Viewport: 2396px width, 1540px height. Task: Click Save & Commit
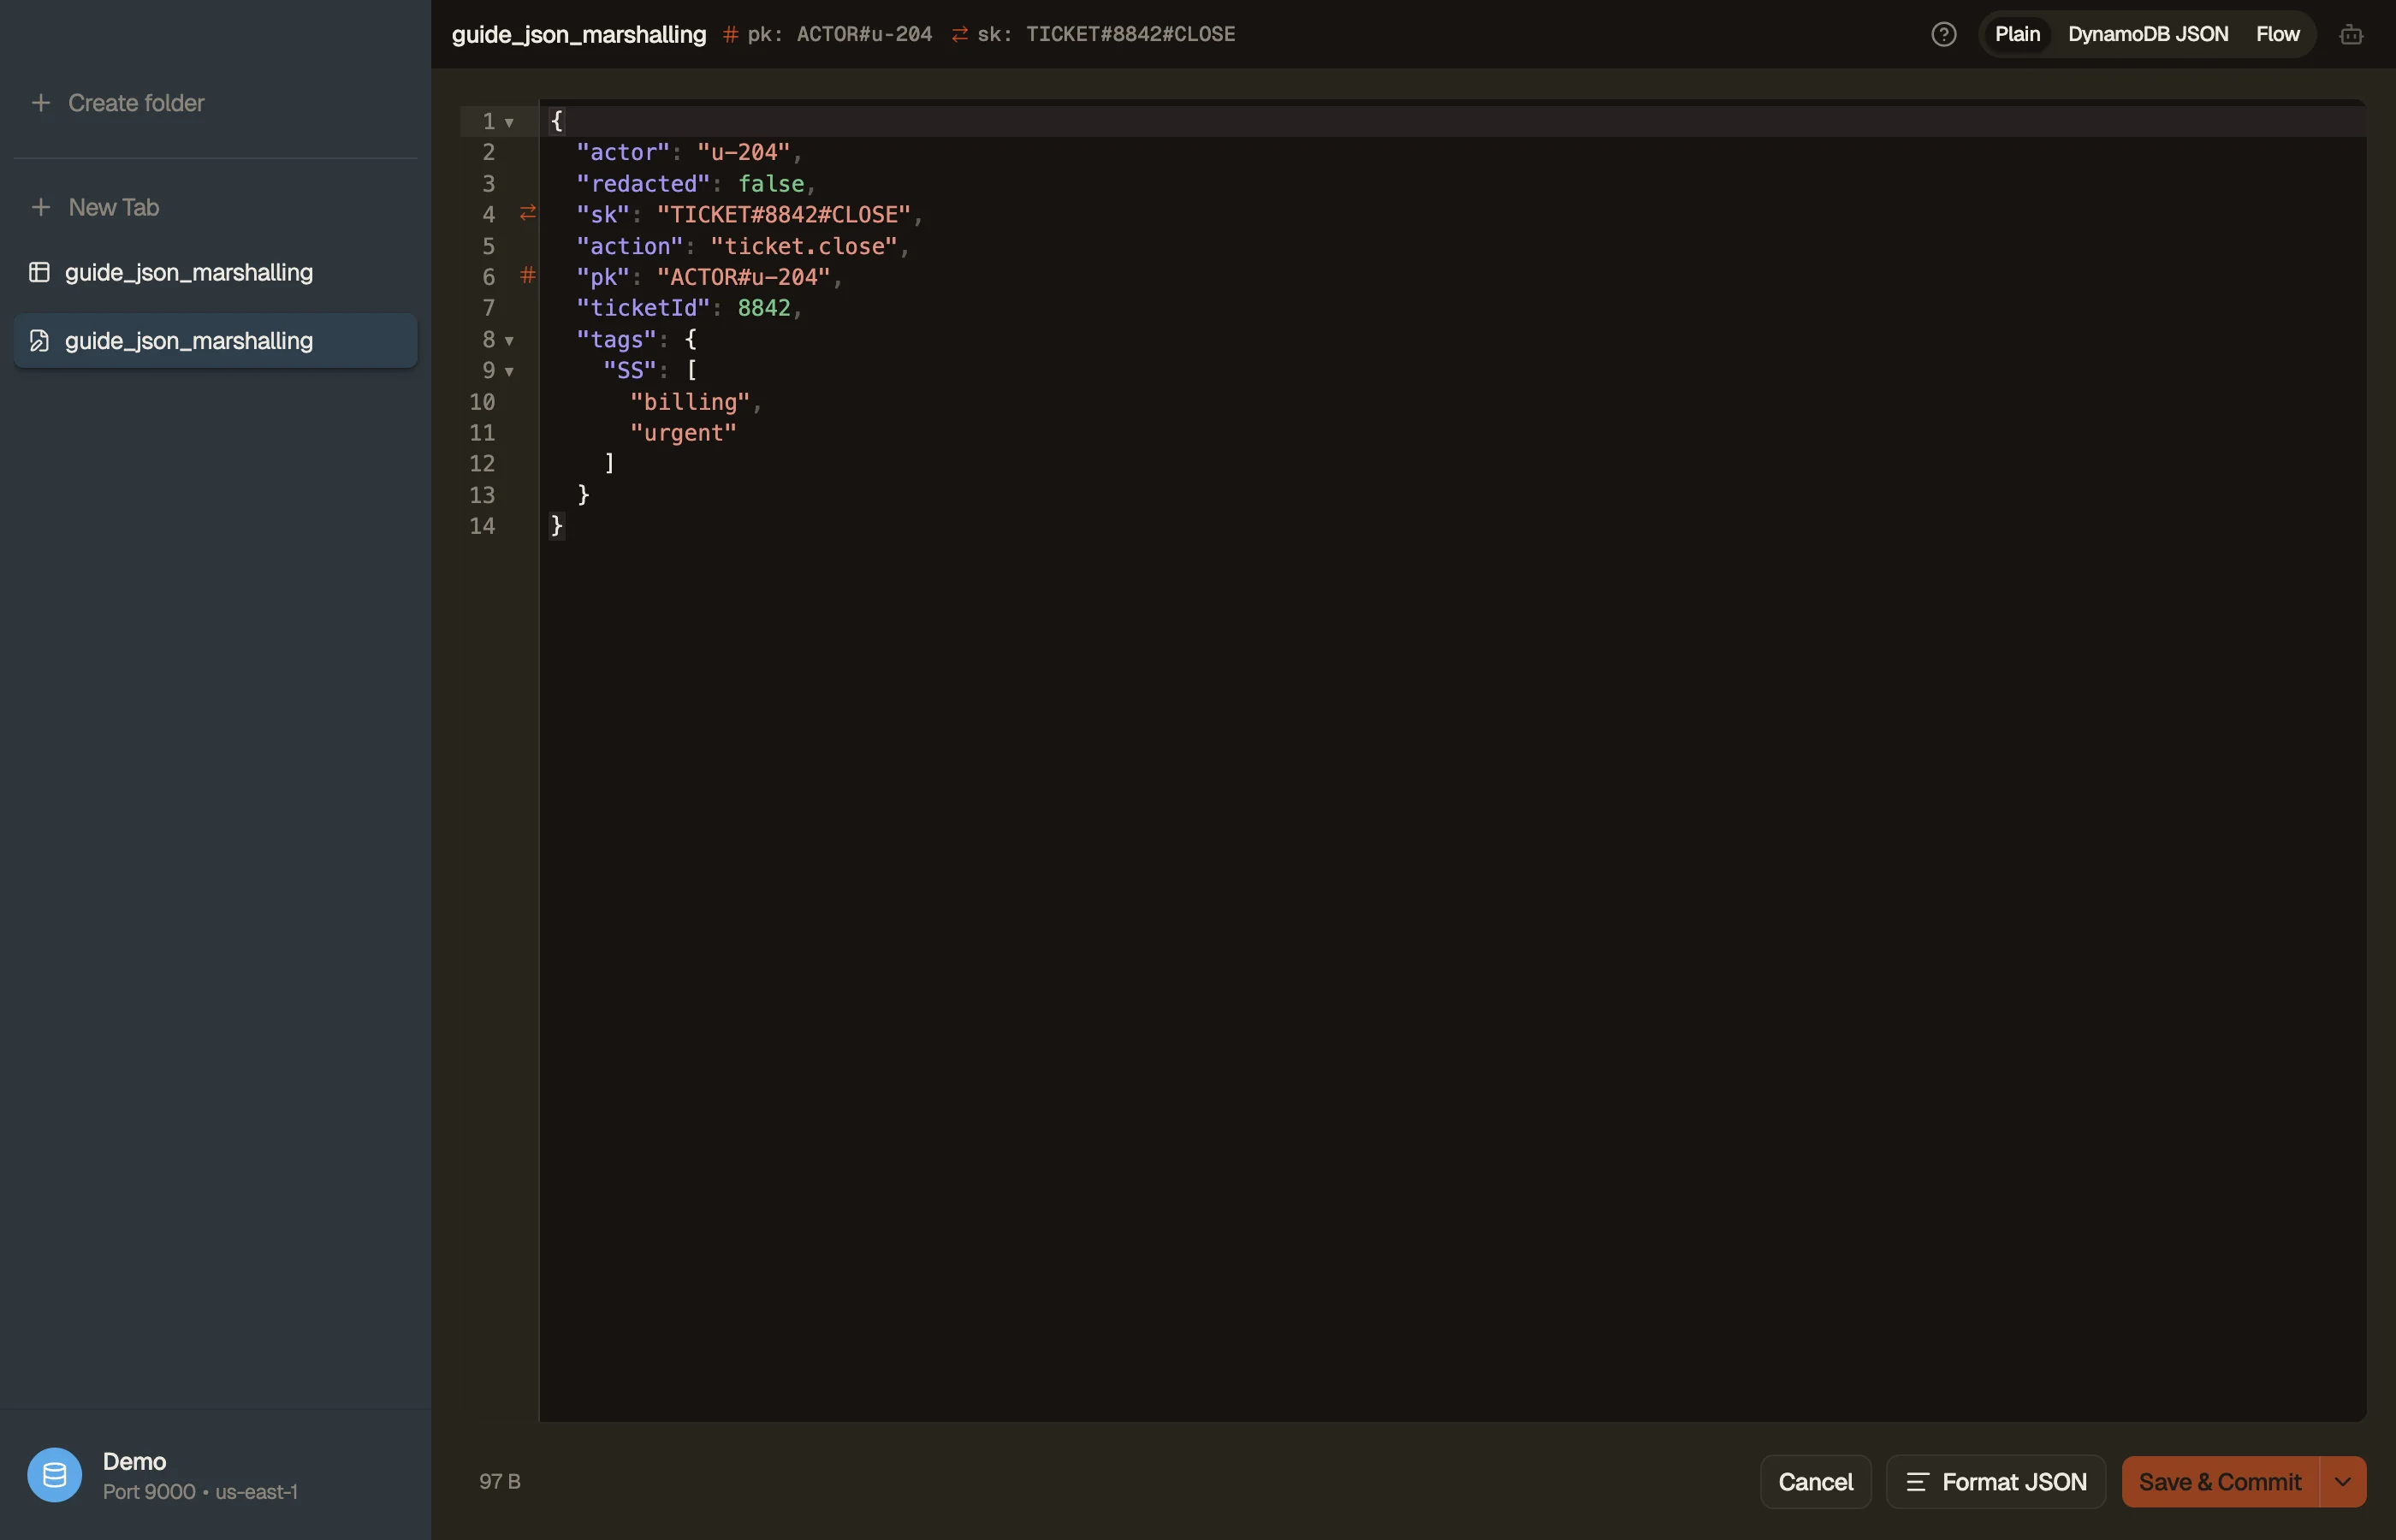[2220, 1482]
